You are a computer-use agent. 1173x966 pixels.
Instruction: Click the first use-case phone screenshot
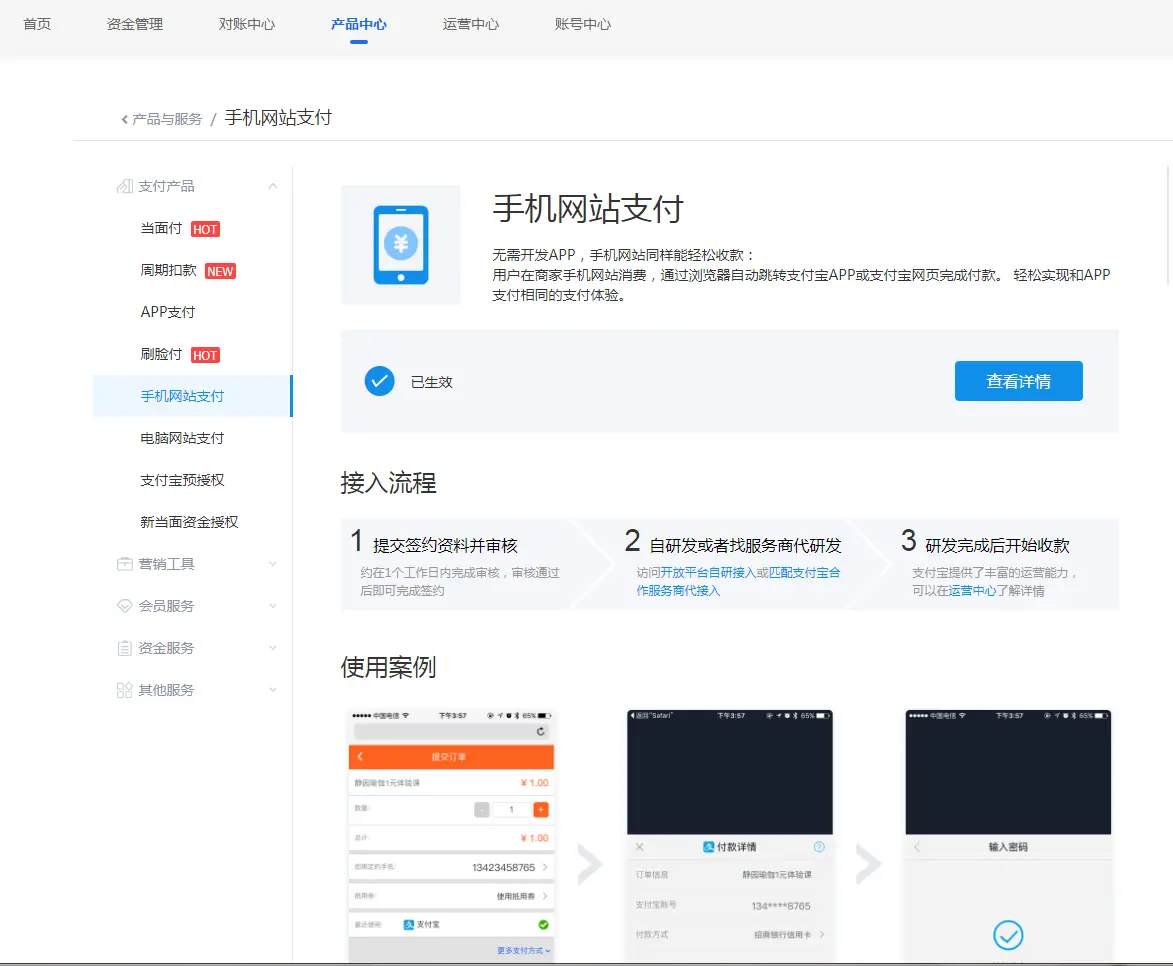pos(451,835)
